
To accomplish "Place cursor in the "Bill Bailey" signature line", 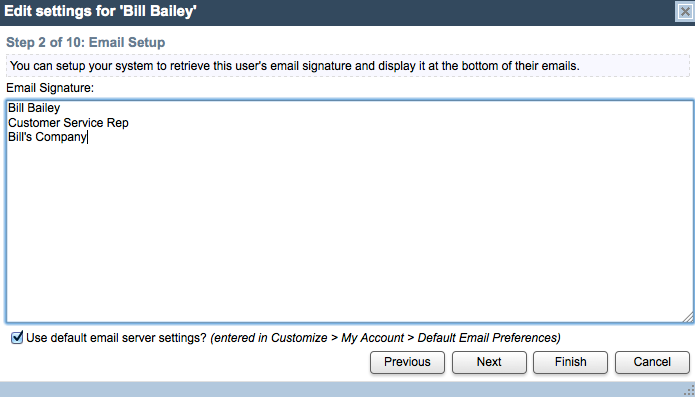I will [34, 108].
